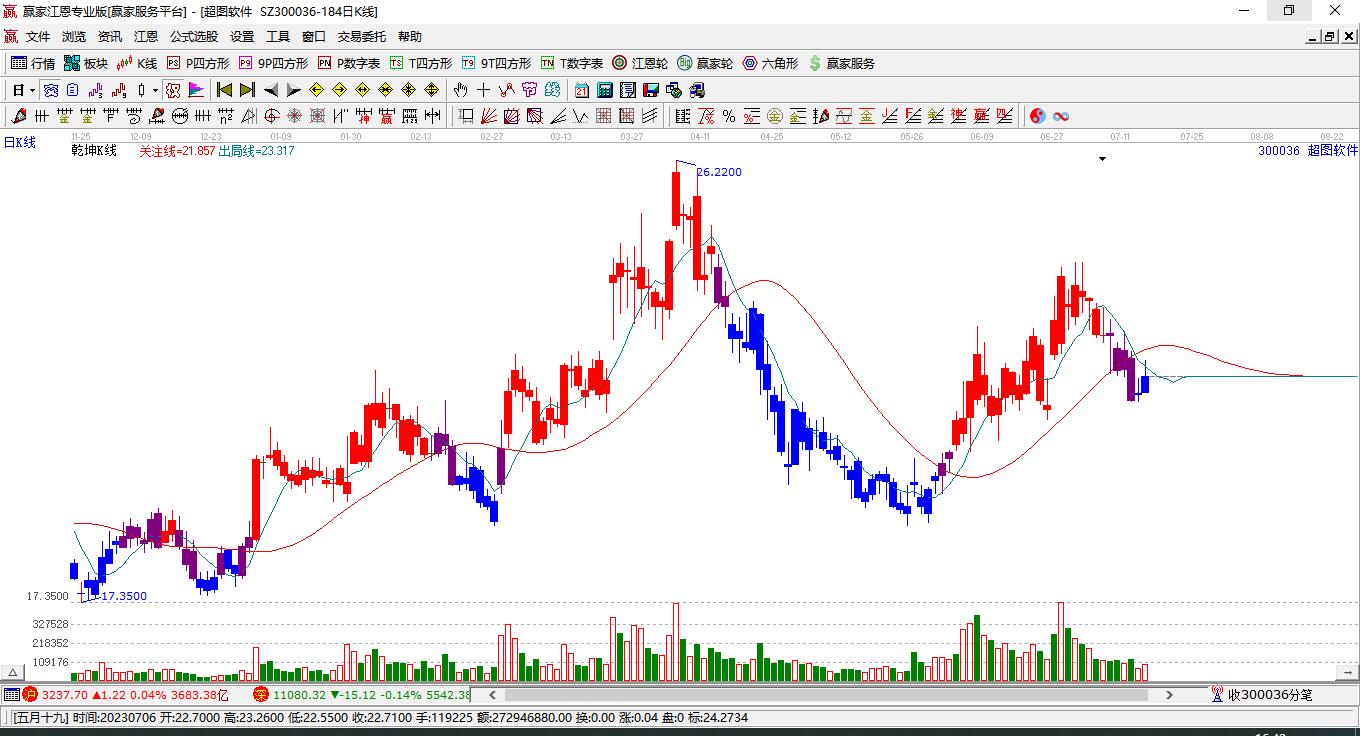This screenshot has width=1360, height=736.
Task: Click the blue infinity loop icon
Action: [x=1061, y=116]
